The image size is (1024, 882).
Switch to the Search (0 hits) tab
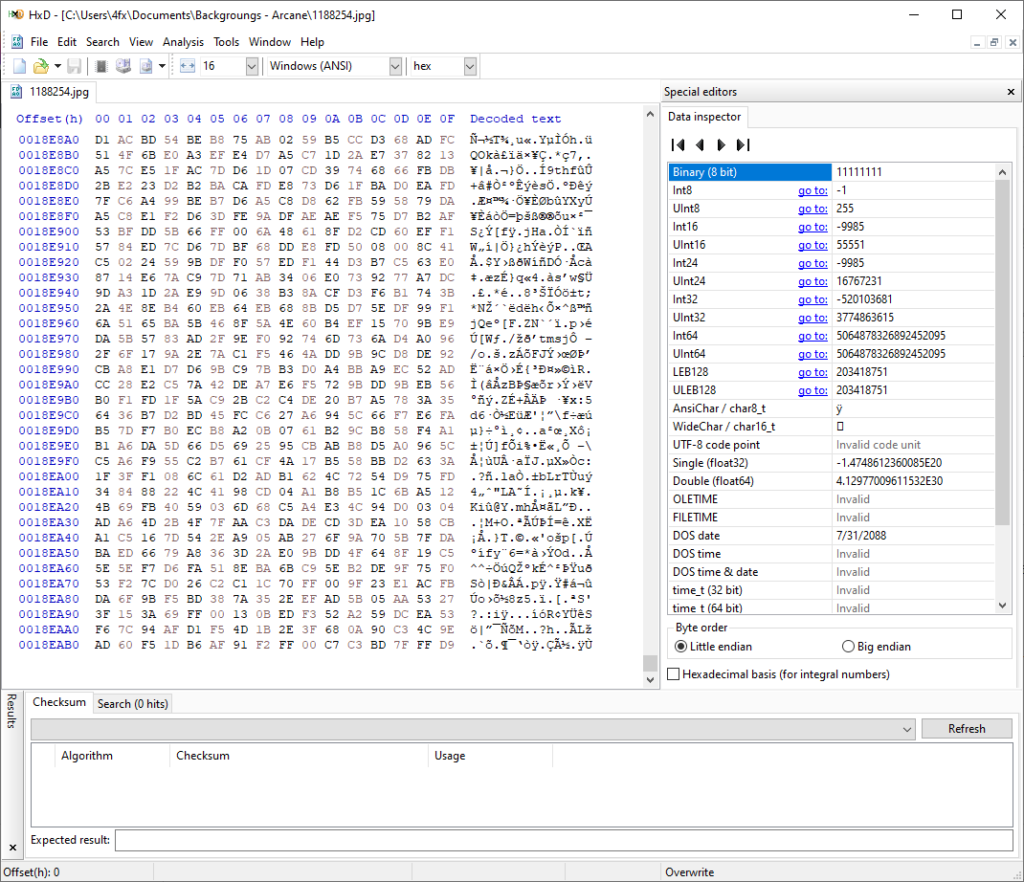point(132,704)
